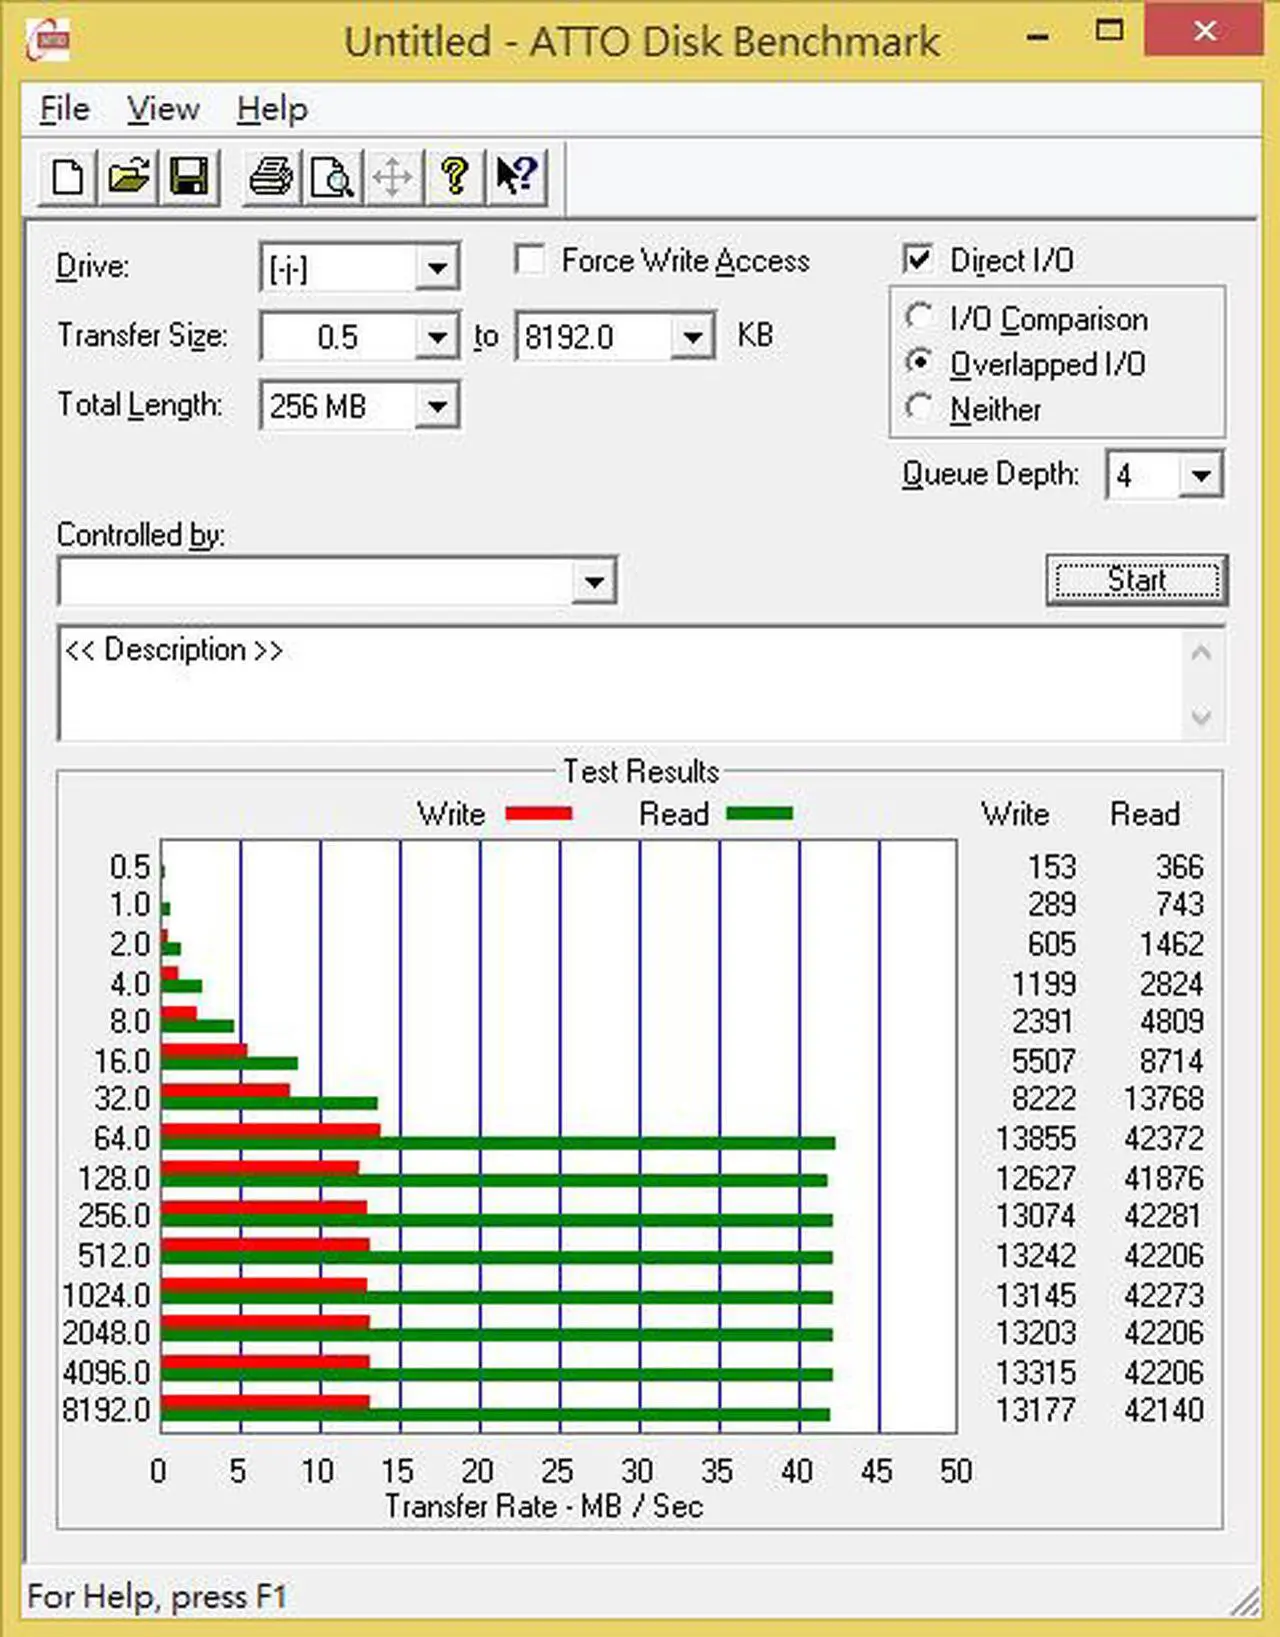Viewport: 1280px width, 1637px height.
Task: Enable Force Write Access checkbox
Action: tap(530, 260)
